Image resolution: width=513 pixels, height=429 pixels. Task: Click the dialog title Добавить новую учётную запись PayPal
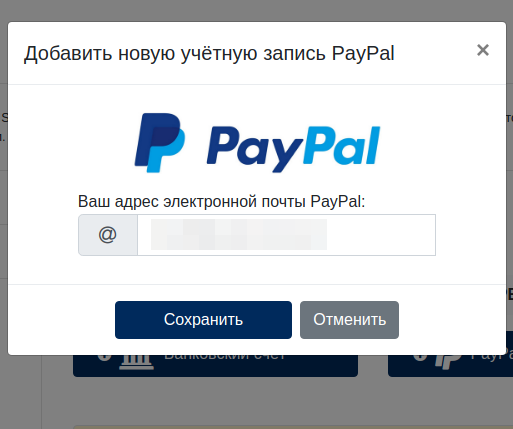[x=209, y=53]
